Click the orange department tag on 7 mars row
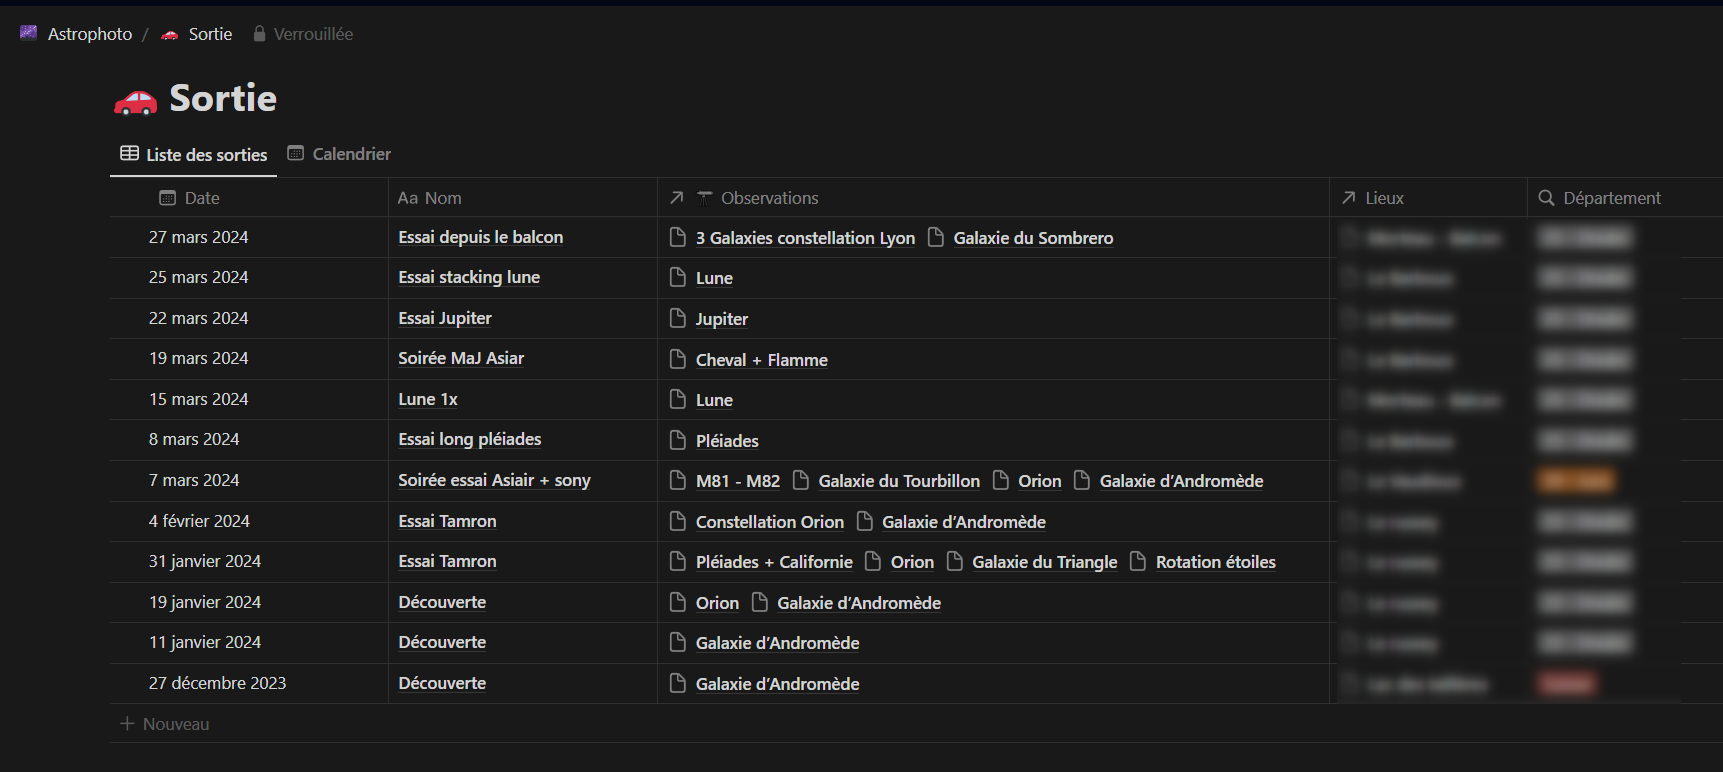The image size is (1723, 772). (x=1575, y=481)
